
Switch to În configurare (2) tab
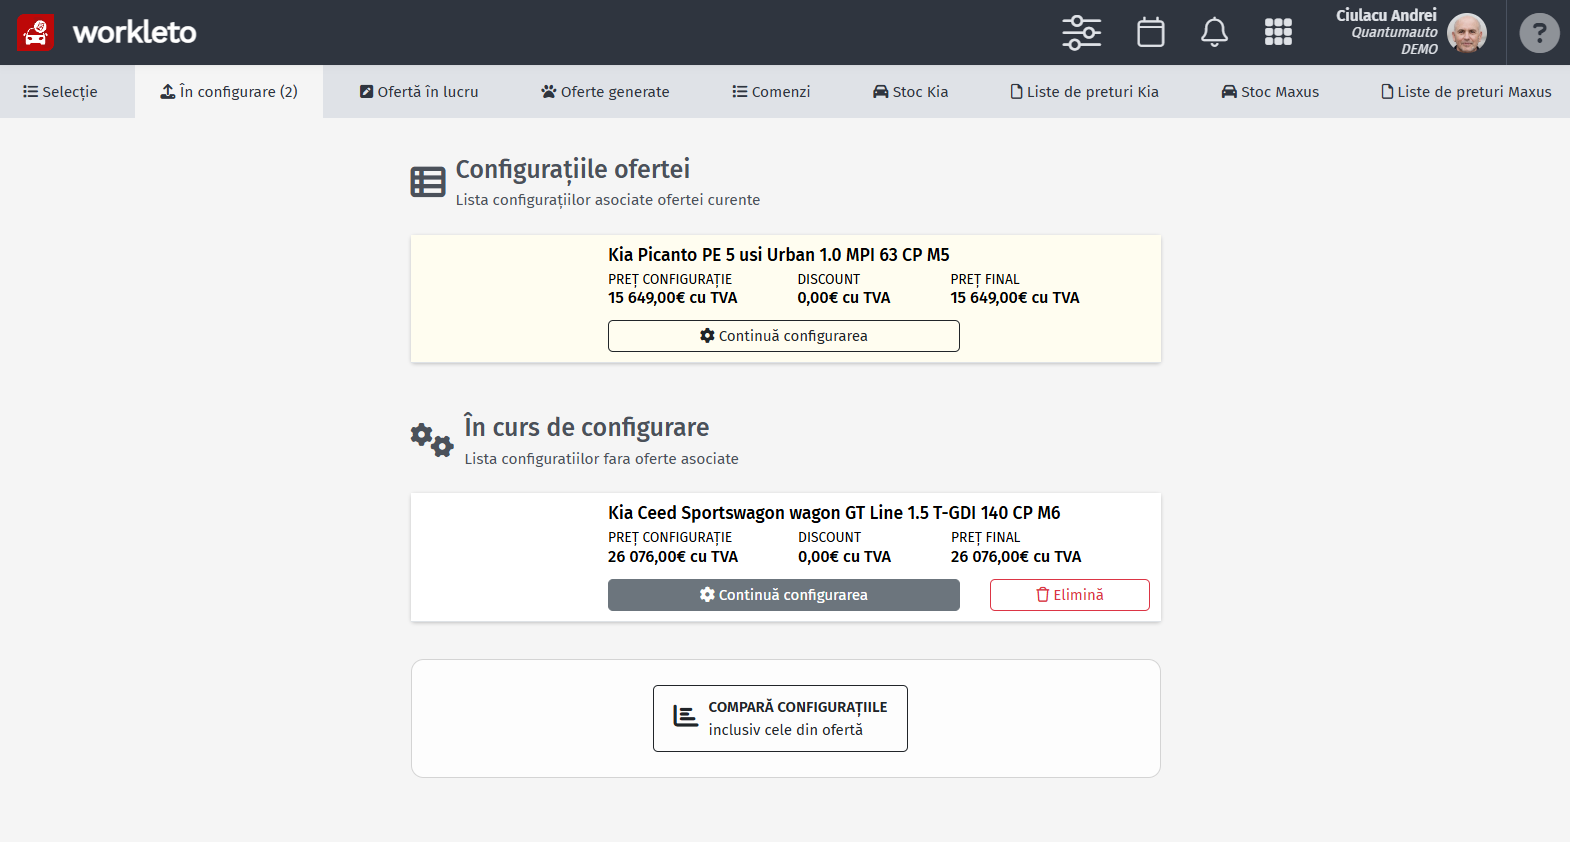point(229,92)
